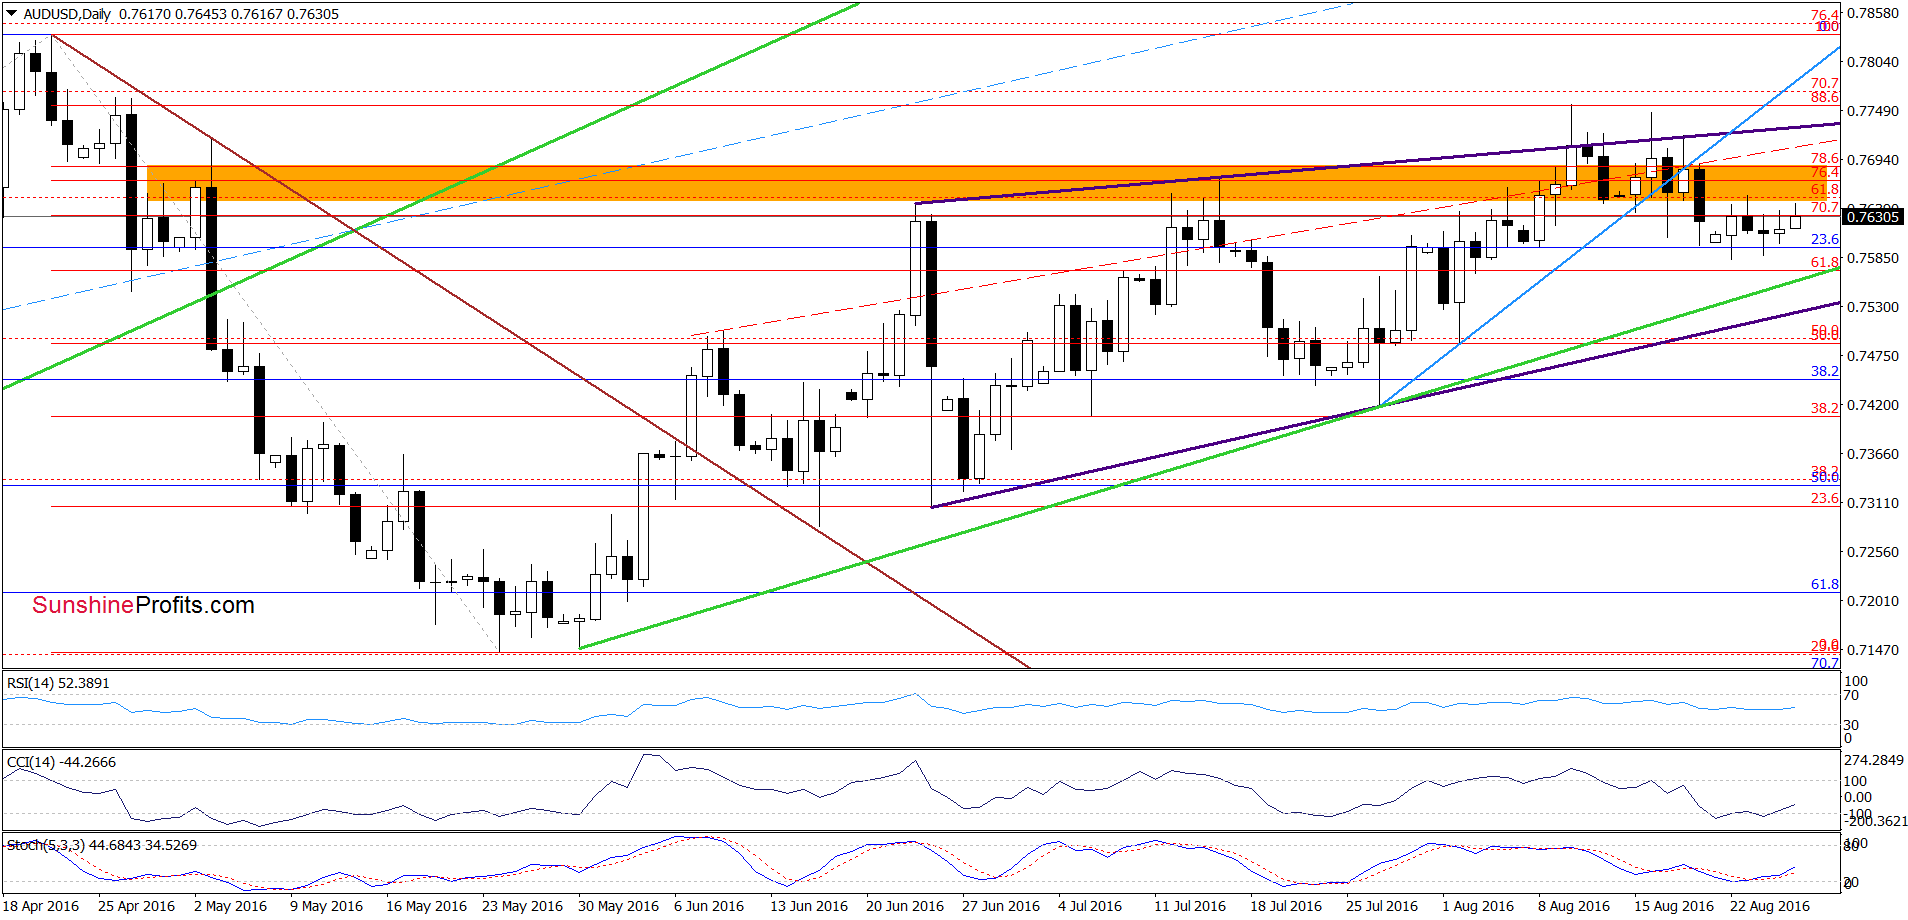The width and height of the screenshot is (1908, 920).
Task: Click the 11 Jul 2016 date label
Action: tap(1190, 906)
